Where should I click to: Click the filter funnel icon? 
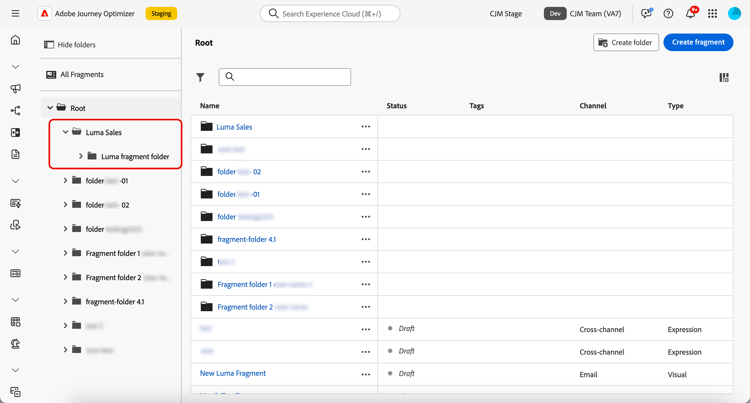point(200,77)
